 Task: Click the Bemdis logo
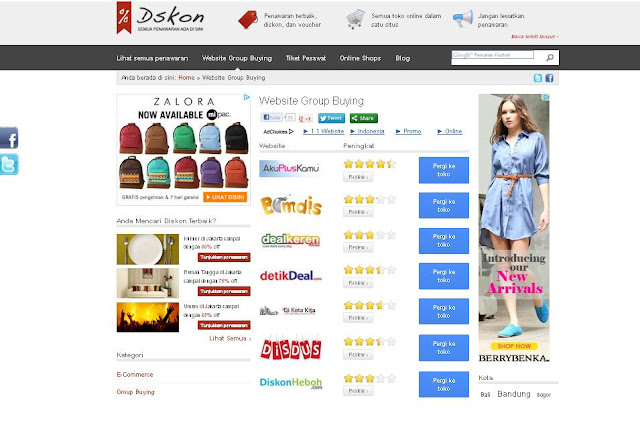(x=291, y=205)
